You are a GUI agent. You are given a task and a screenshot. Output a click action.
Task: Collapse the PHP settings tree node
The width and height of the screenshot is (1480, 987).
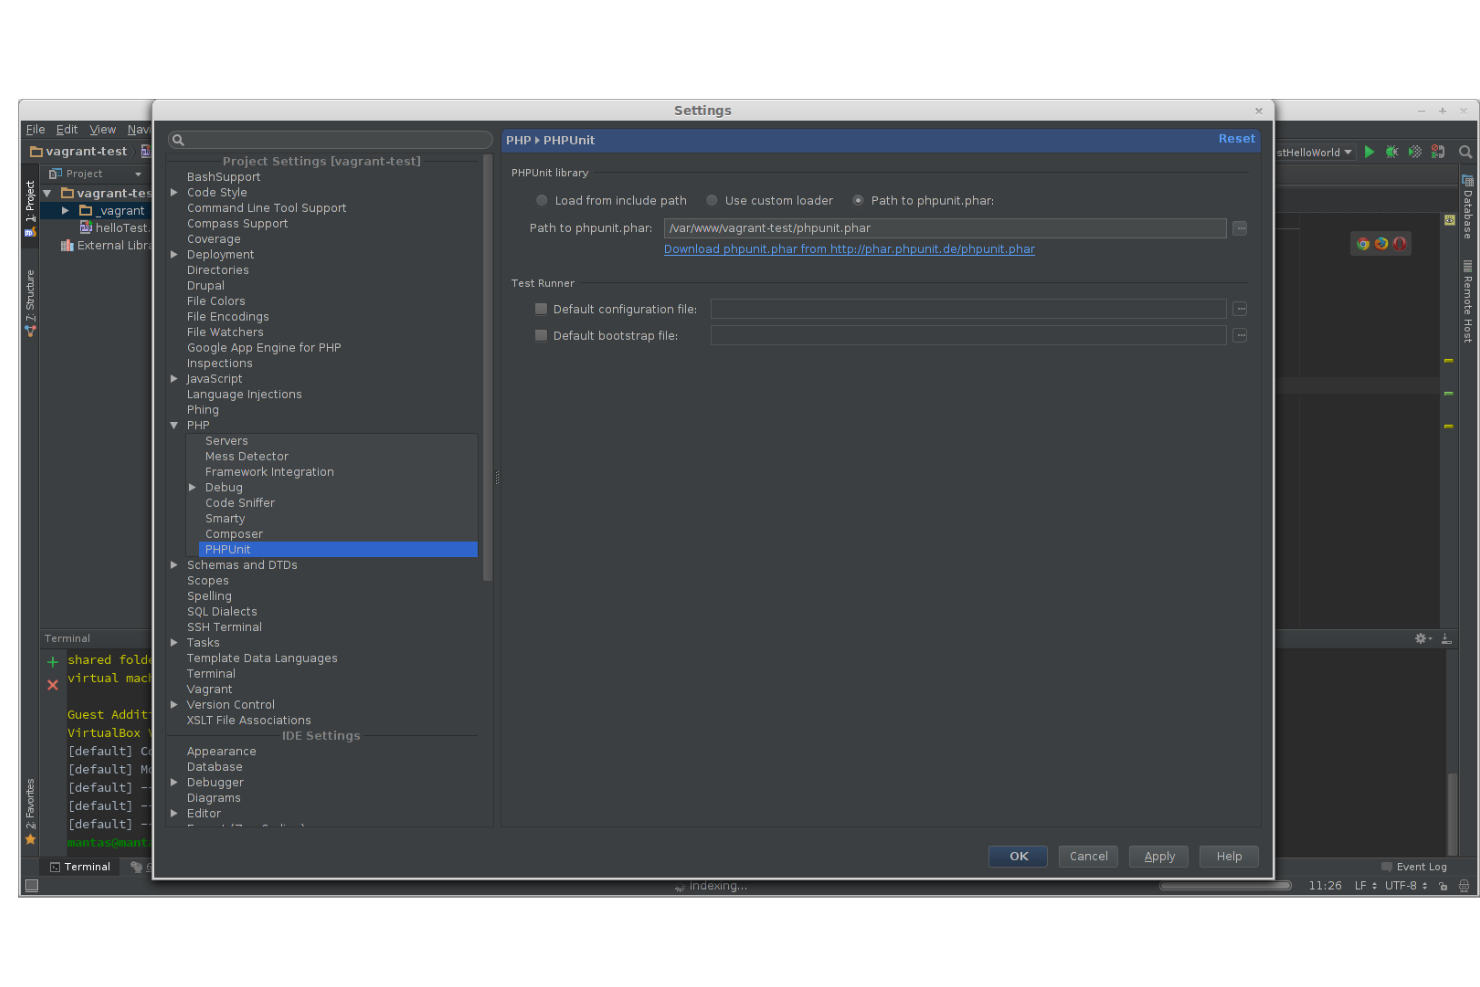(x=174, y=425)
